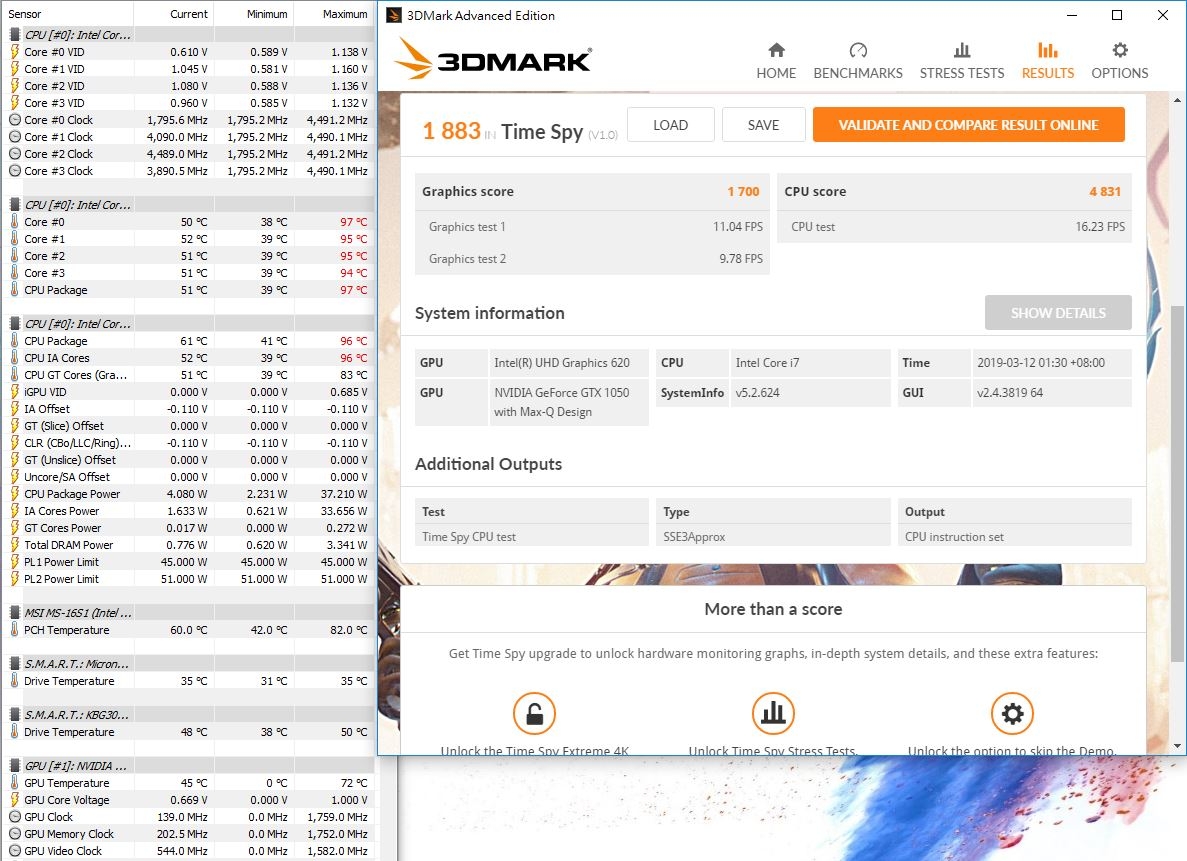Click the Unlock the Time Spy Extreme 4K text
Screen dimensions: 1187x861
(534, 750)
